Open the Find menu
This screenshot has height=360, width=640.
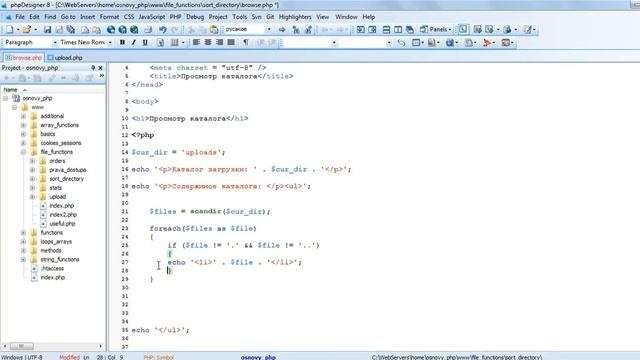pos(50,17)
